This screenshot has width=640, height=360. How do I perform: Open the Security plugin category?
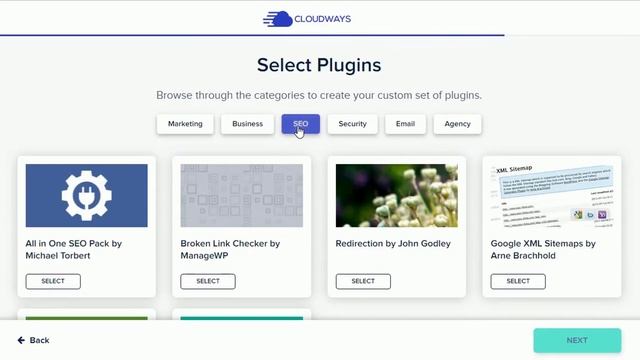pyautogui.click(x=352, y=124)
